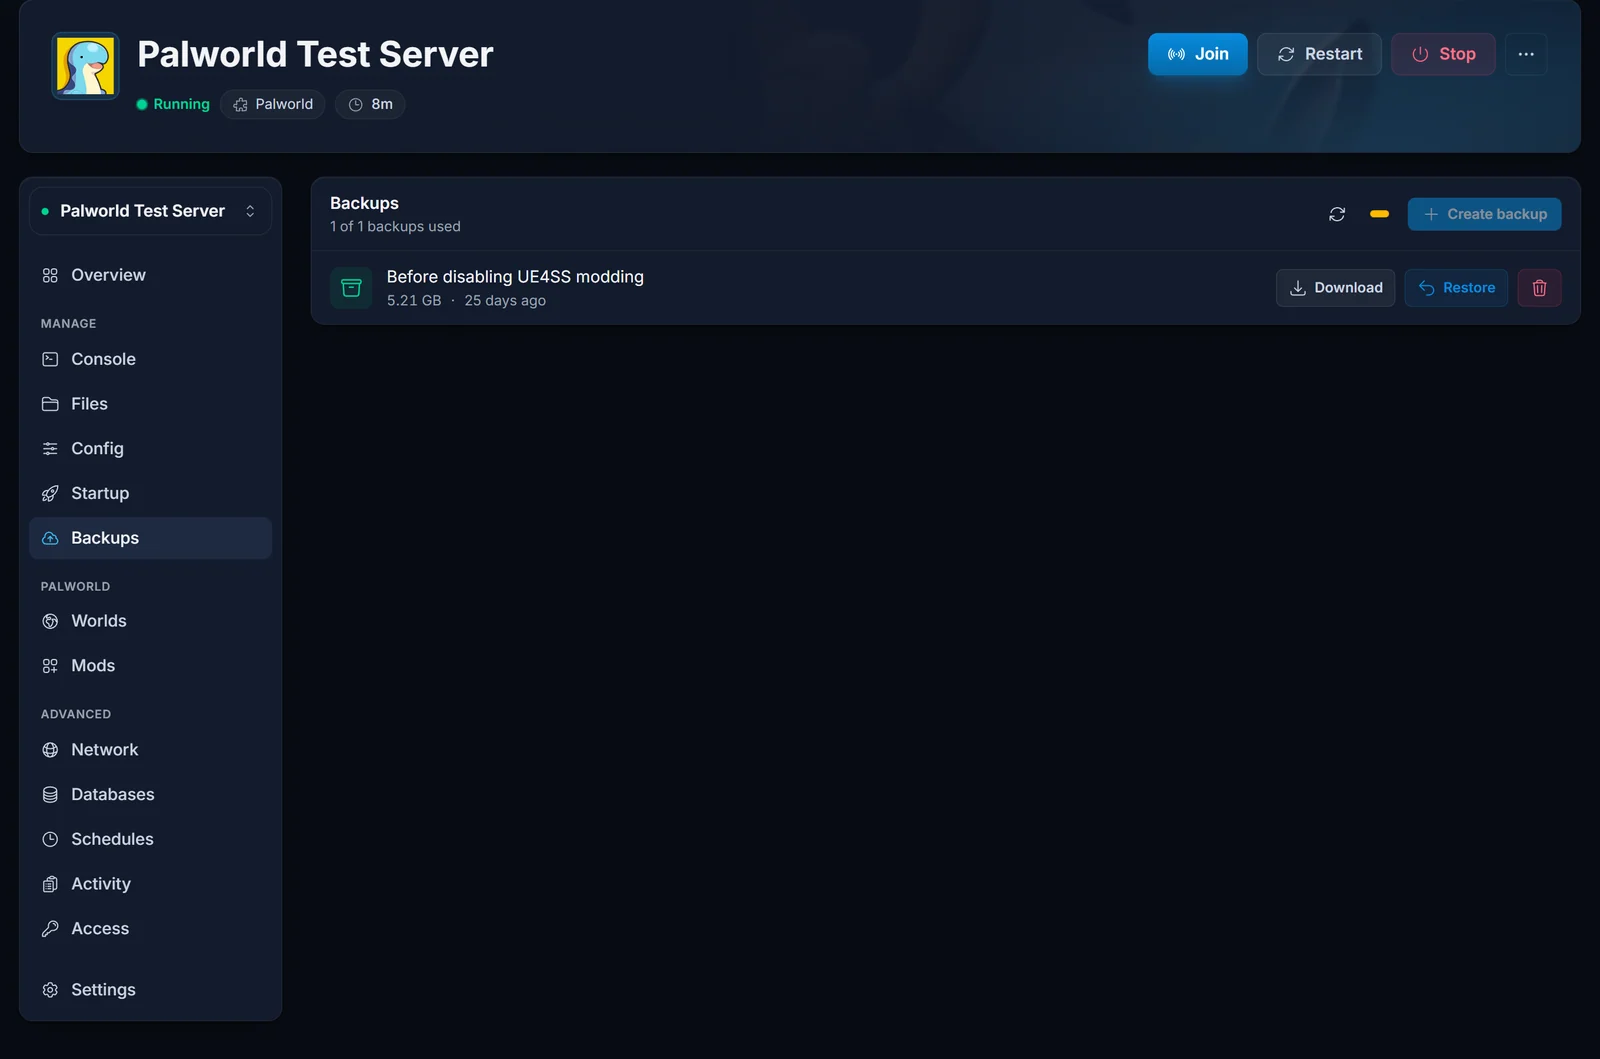Click the green archive icon of the backup

pos(351,288)
